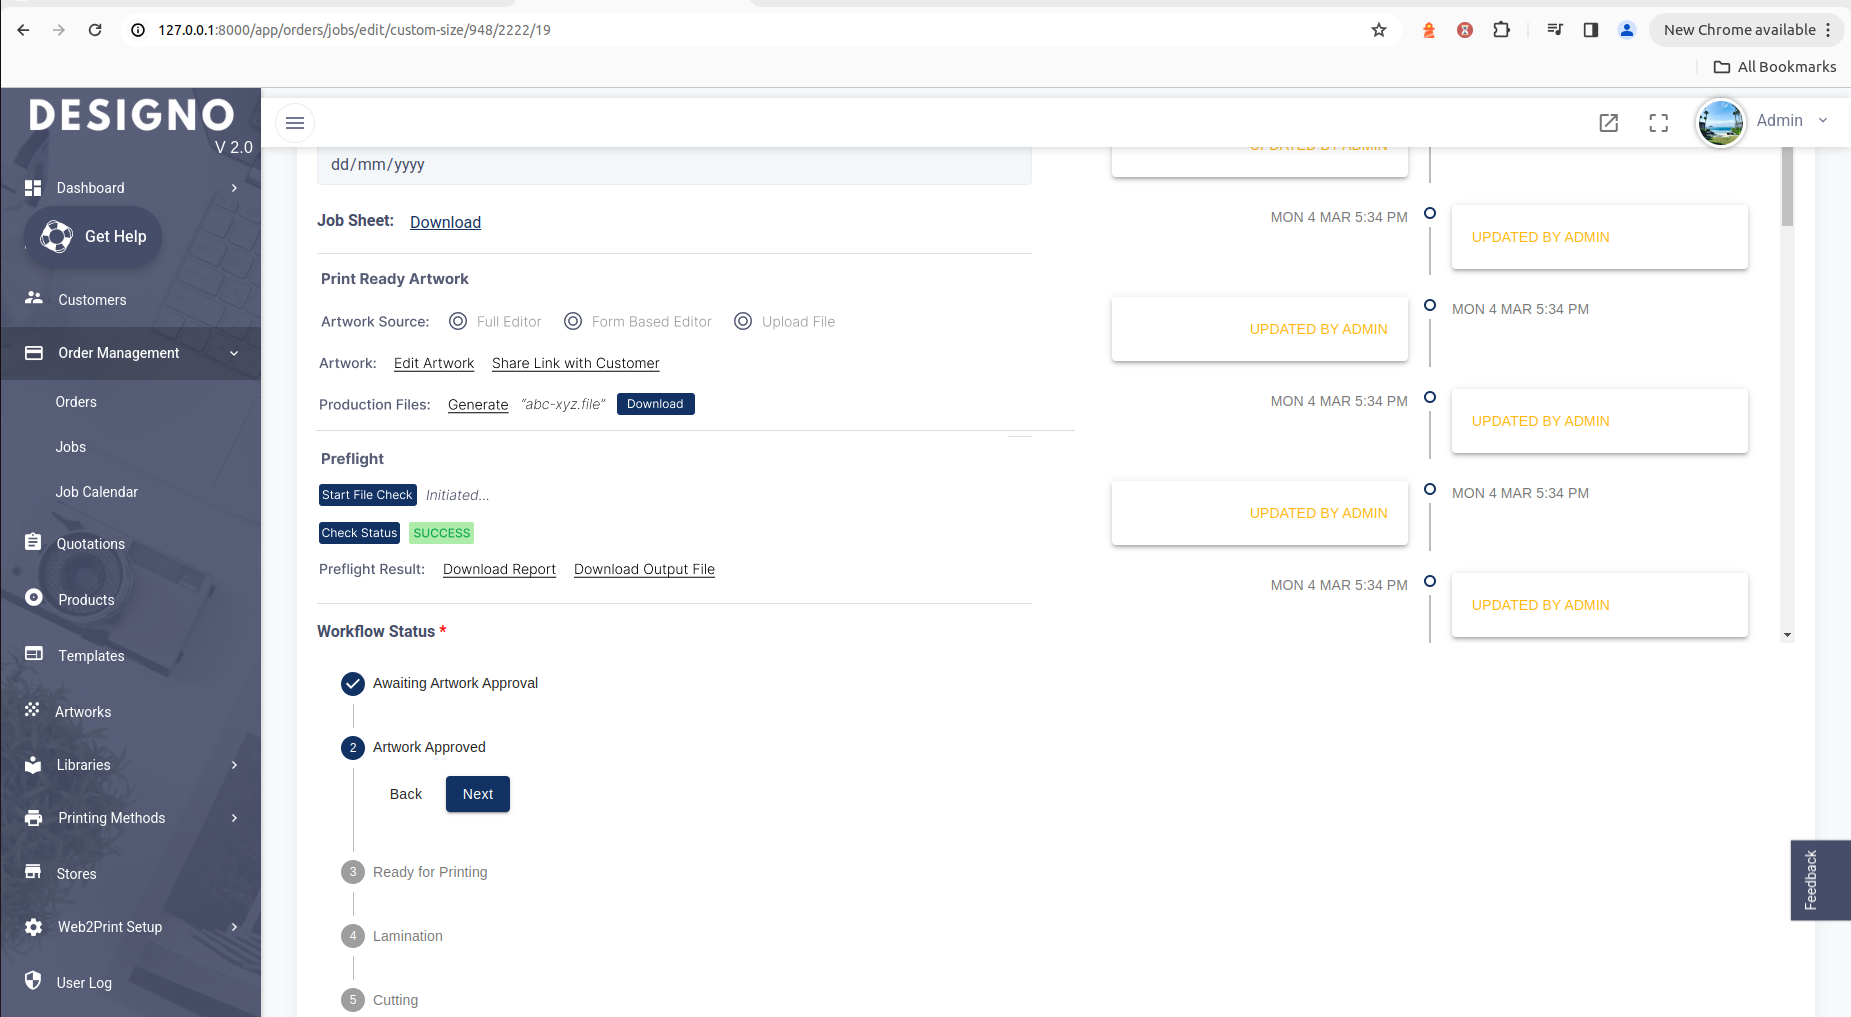Click the Printing Methods printer icon

pyautogui.click(x=34, y=818)
